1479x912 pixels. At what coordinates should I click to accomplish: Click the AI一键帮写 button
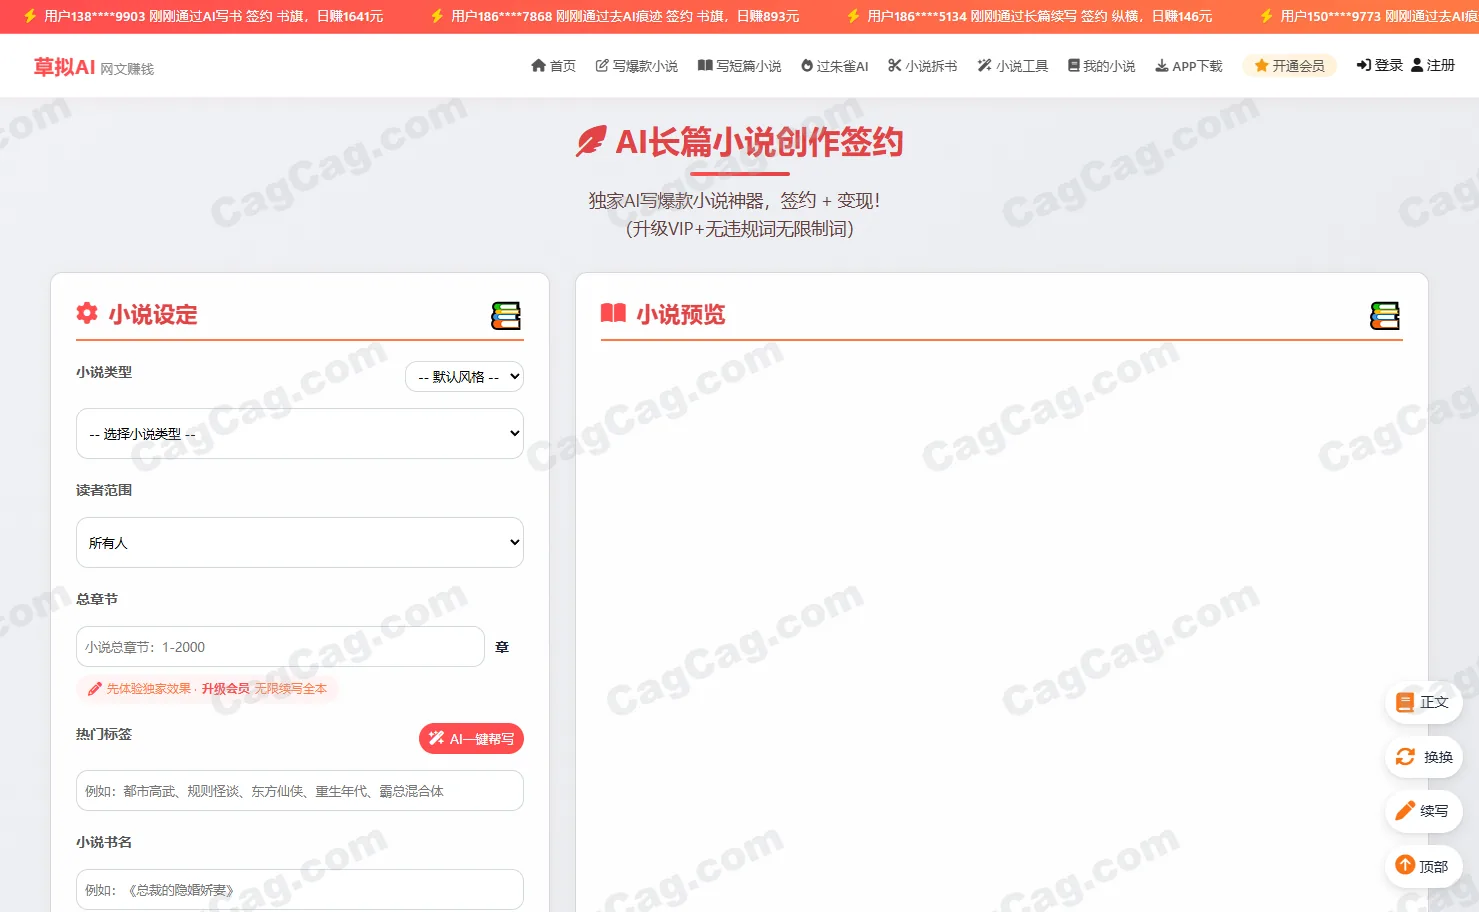(x=471, y=739)
